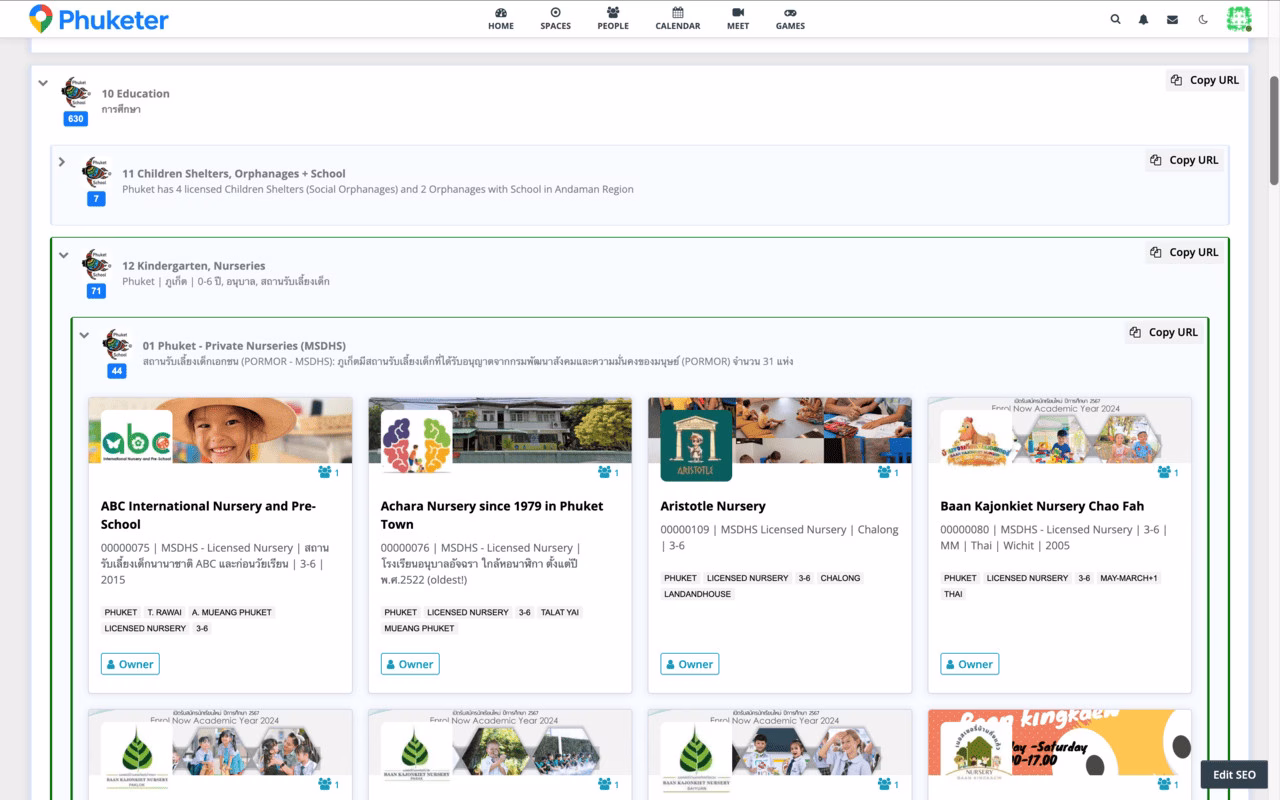Open the notifications bell

(x=1144, y=19)
